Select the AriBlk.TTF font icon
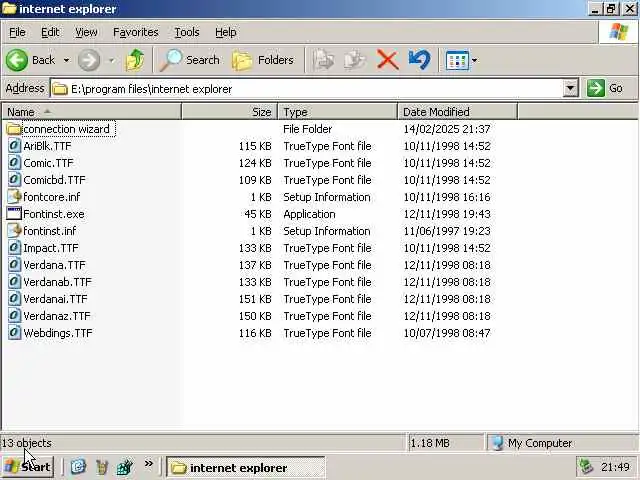 pyautogui.click(x=14, y=146)
